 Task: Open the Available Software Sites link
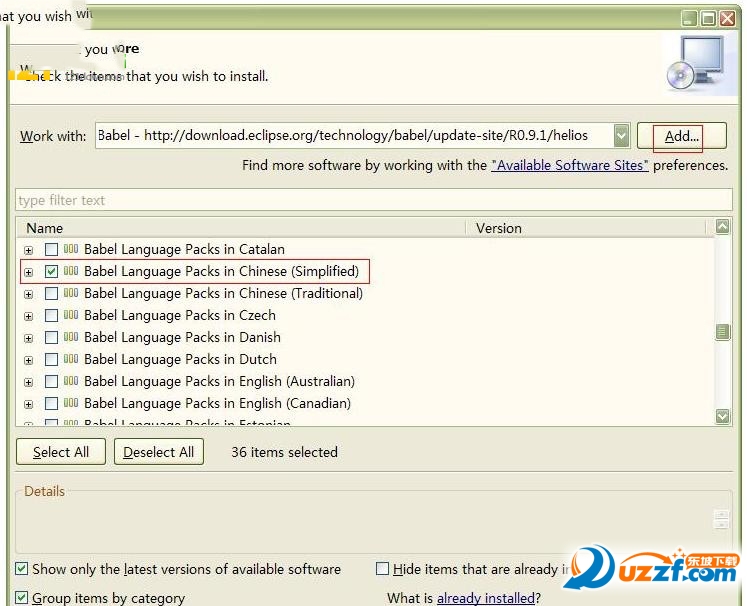coord(570,165)
